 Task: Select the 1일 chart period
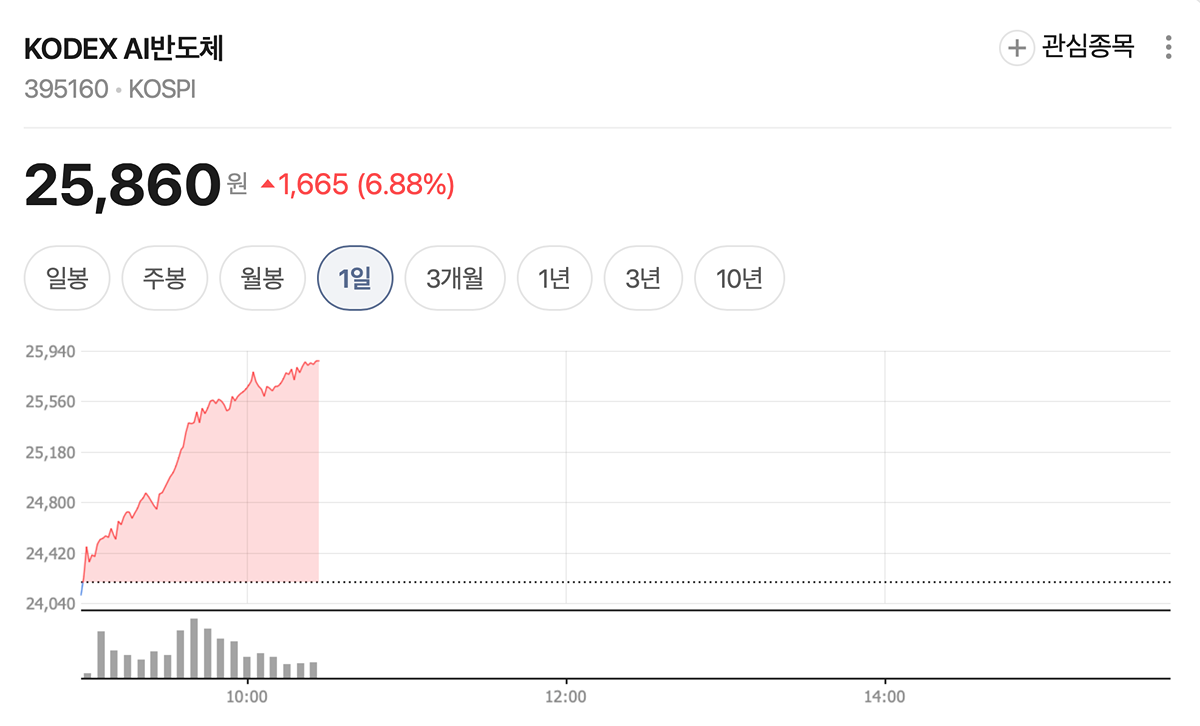355,278
